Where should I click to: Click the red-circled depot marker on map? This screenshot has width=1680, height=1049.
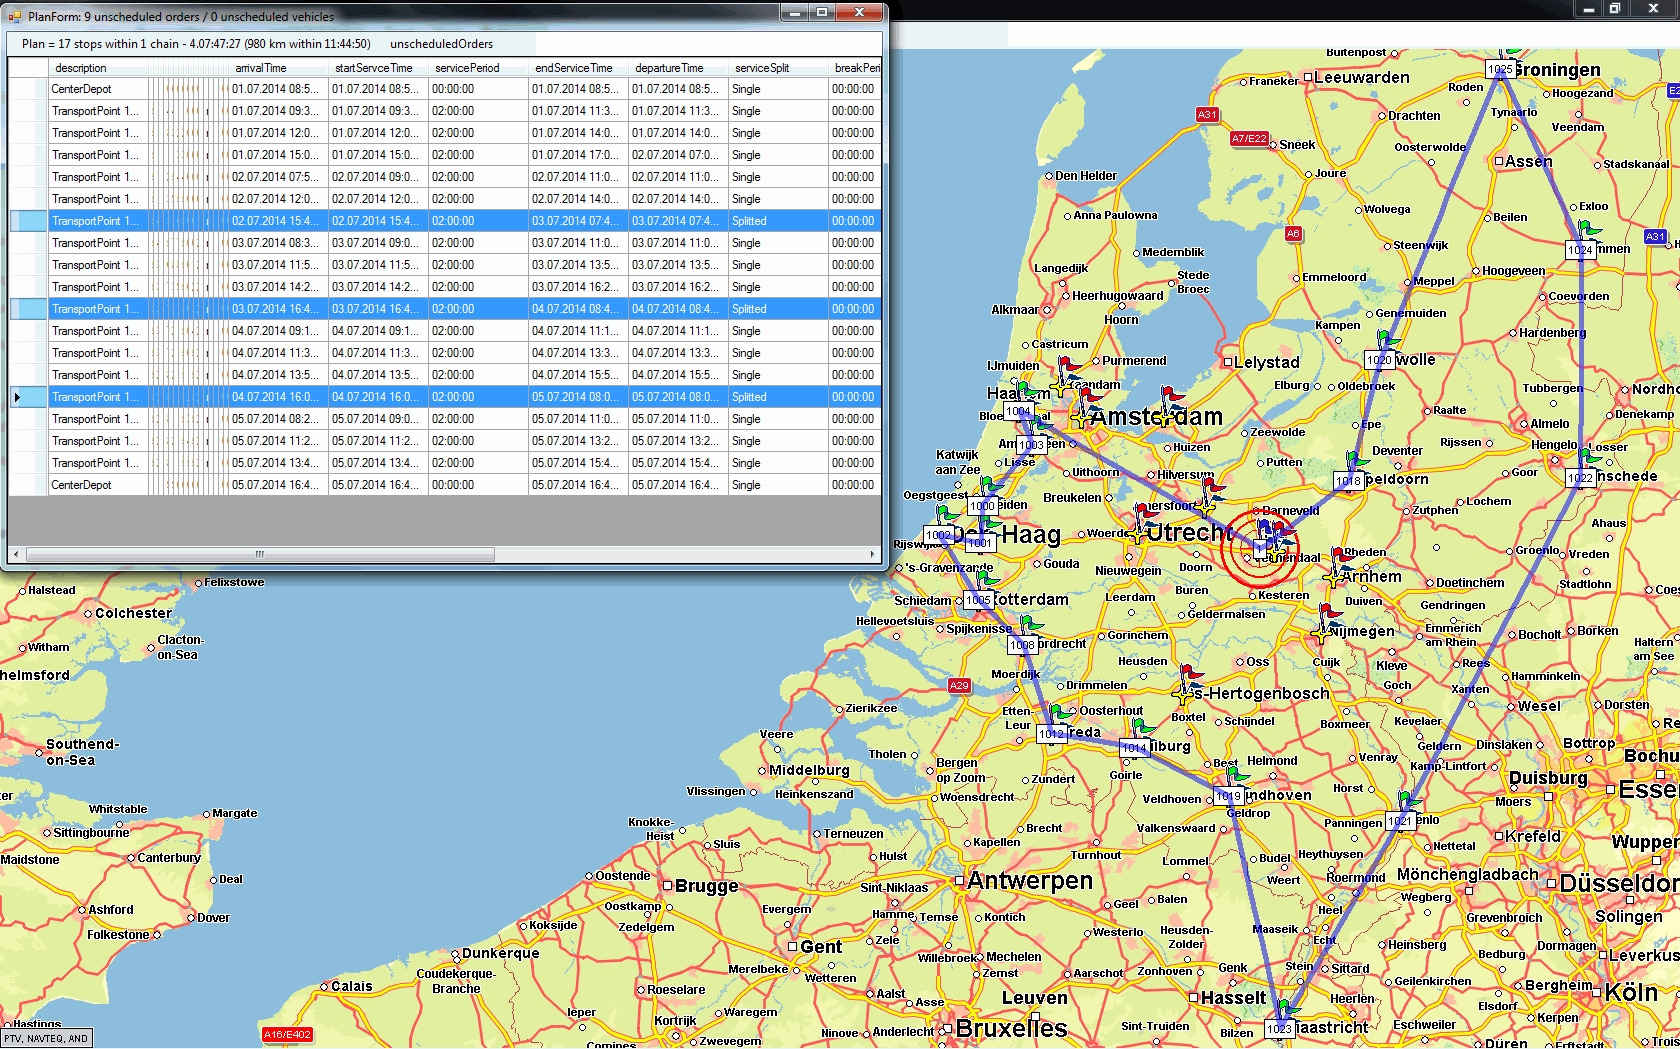[x=1261, y=548]
